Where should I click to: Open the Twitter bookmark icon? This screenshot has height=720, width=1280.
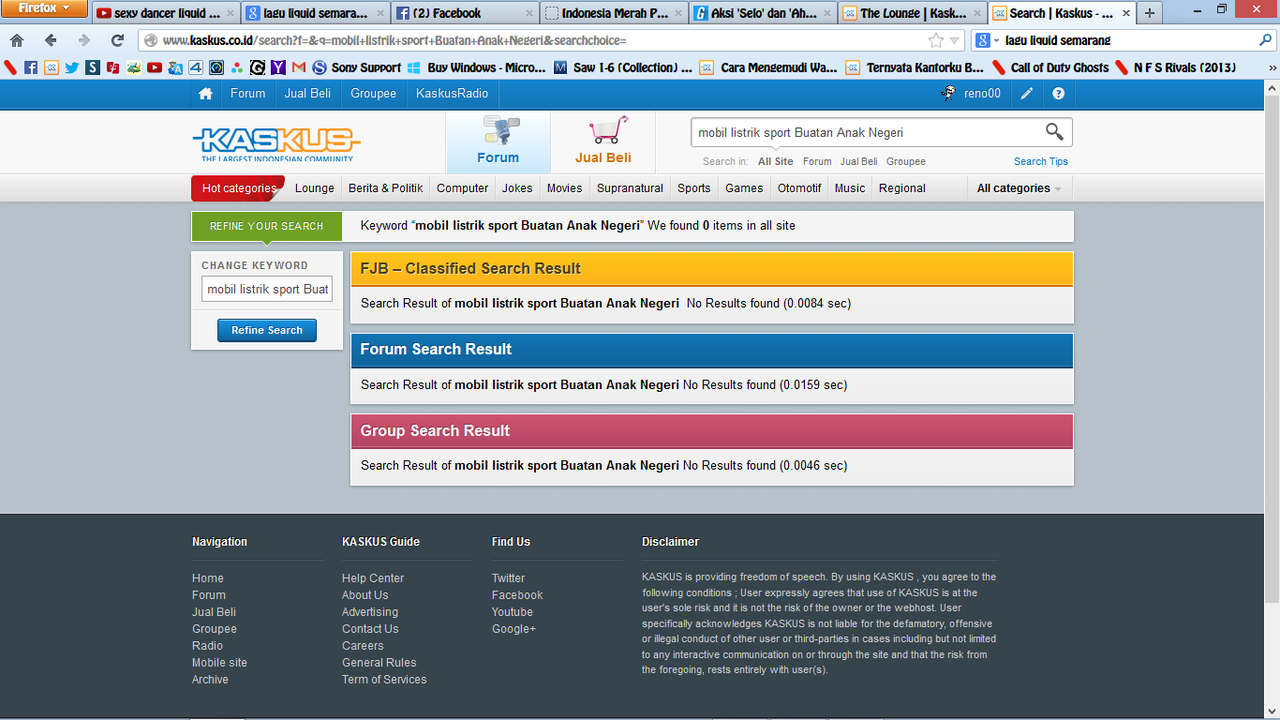click(72, 68)
